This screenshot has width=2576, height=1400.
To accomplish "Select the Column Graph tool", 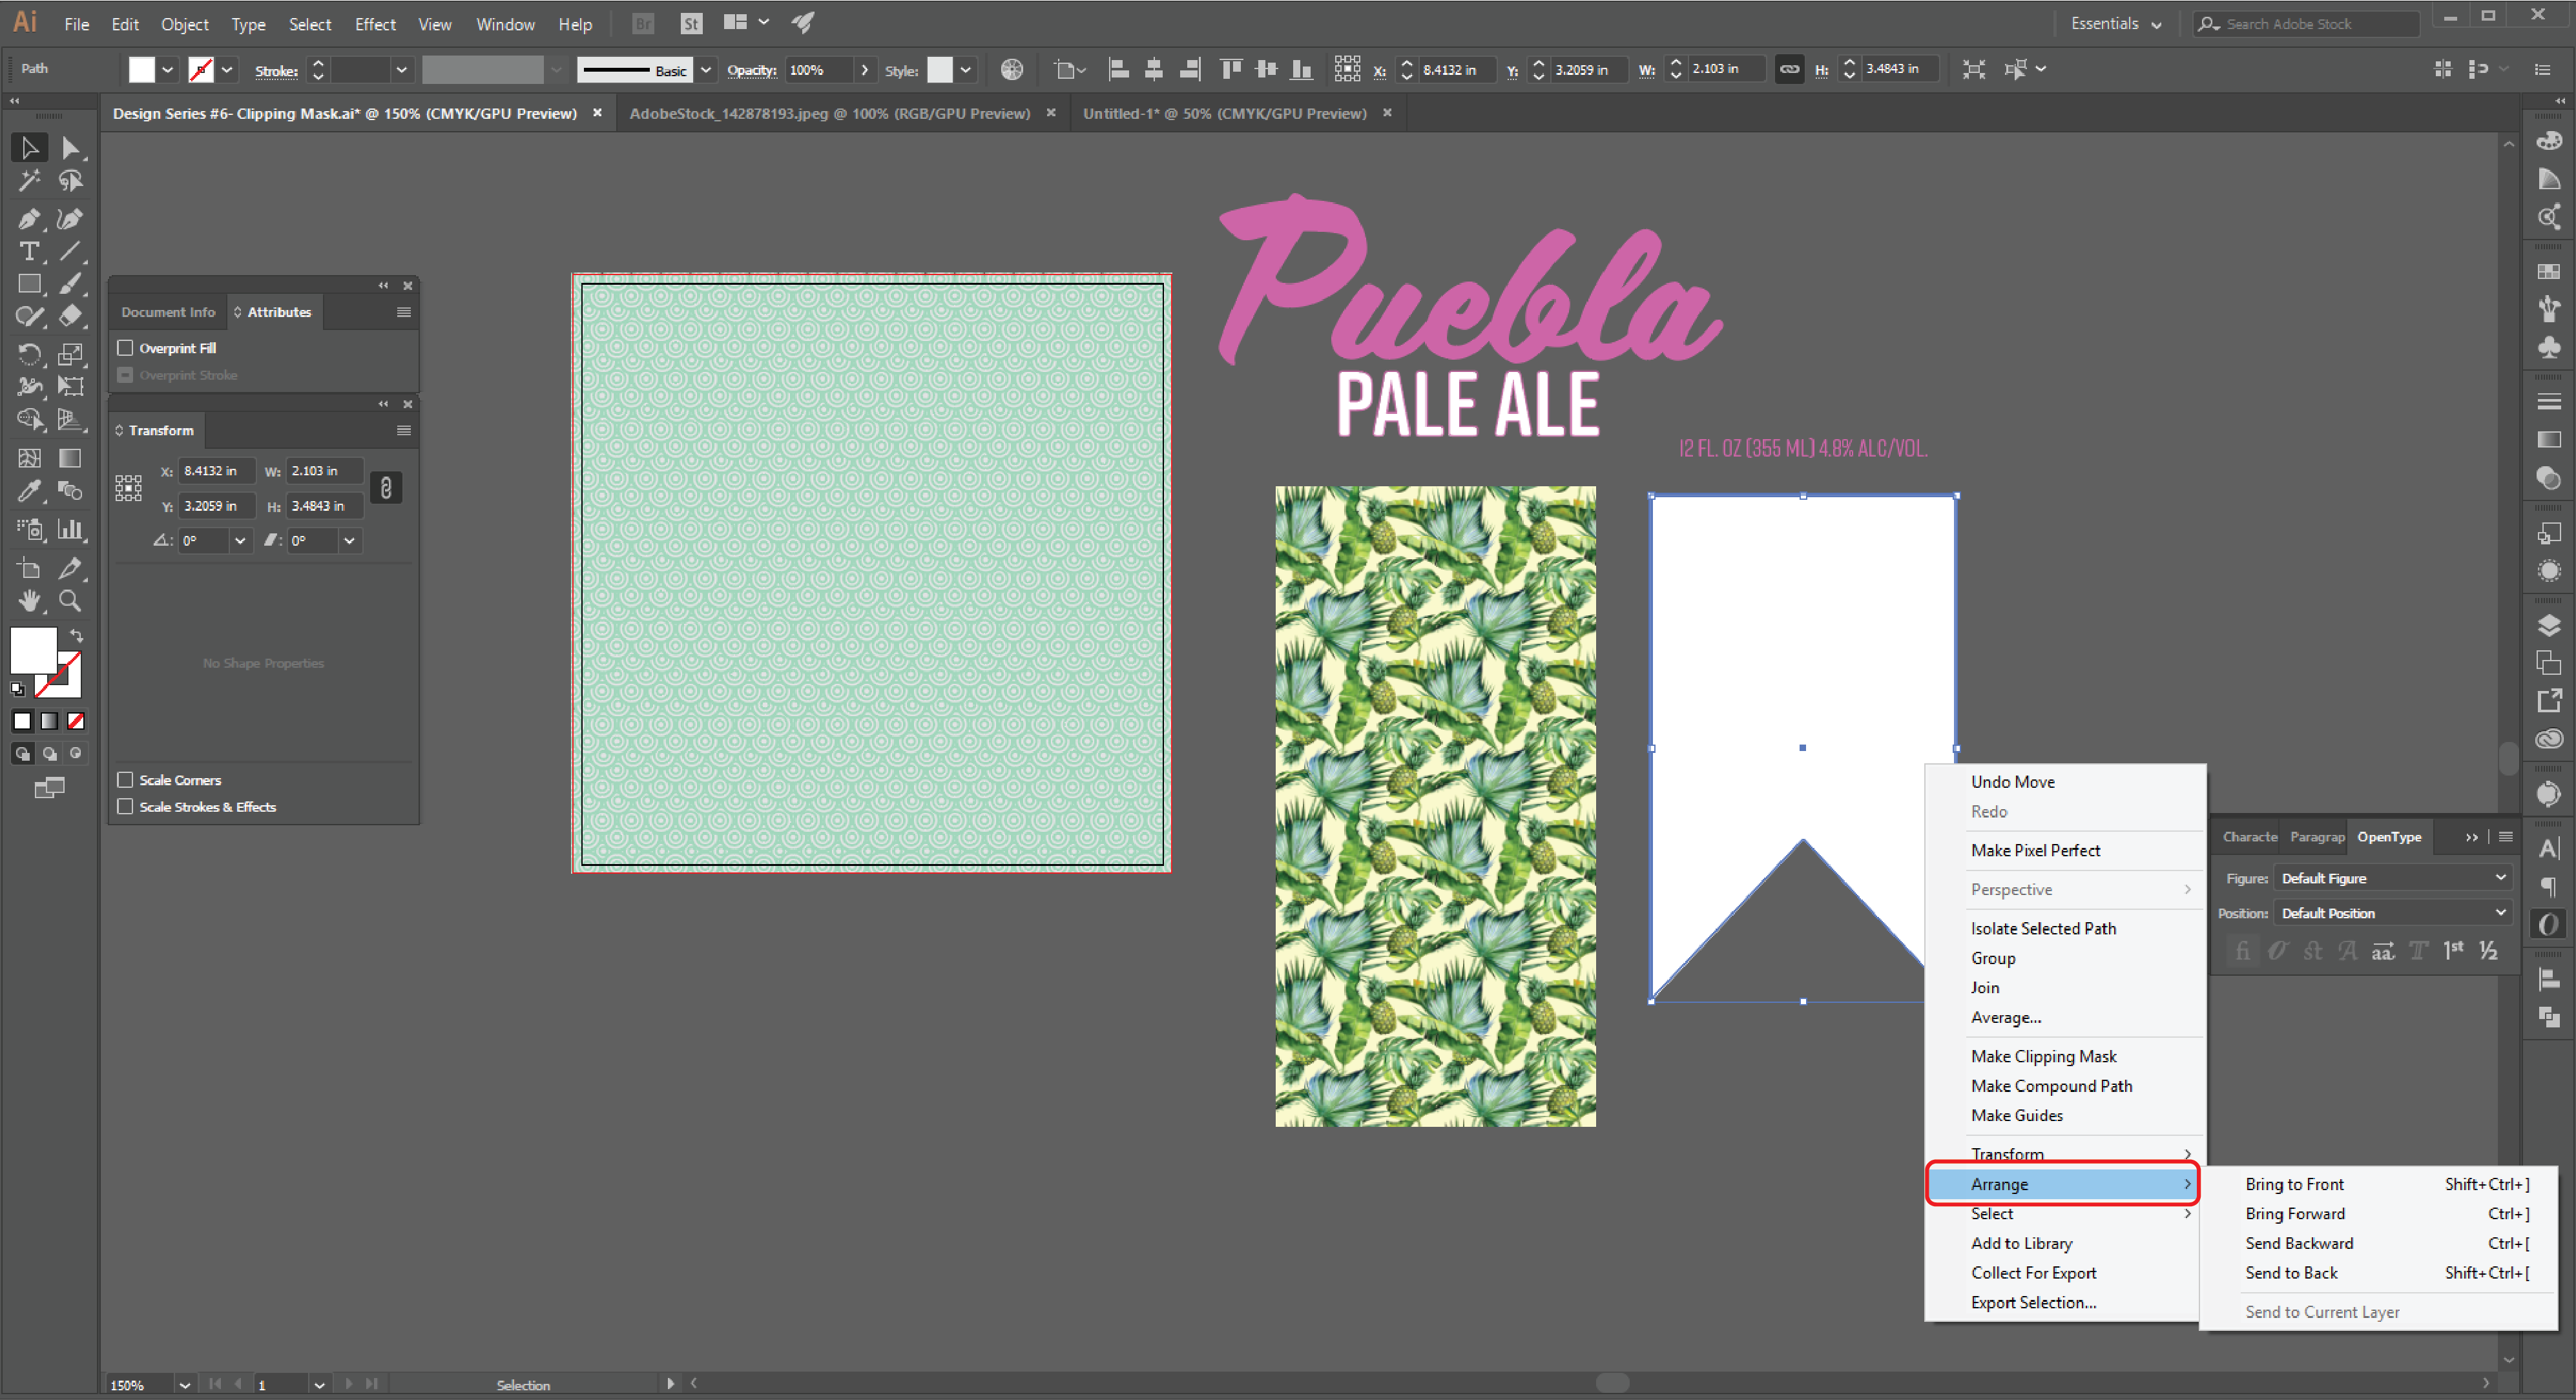I will (x=70, y=529).
